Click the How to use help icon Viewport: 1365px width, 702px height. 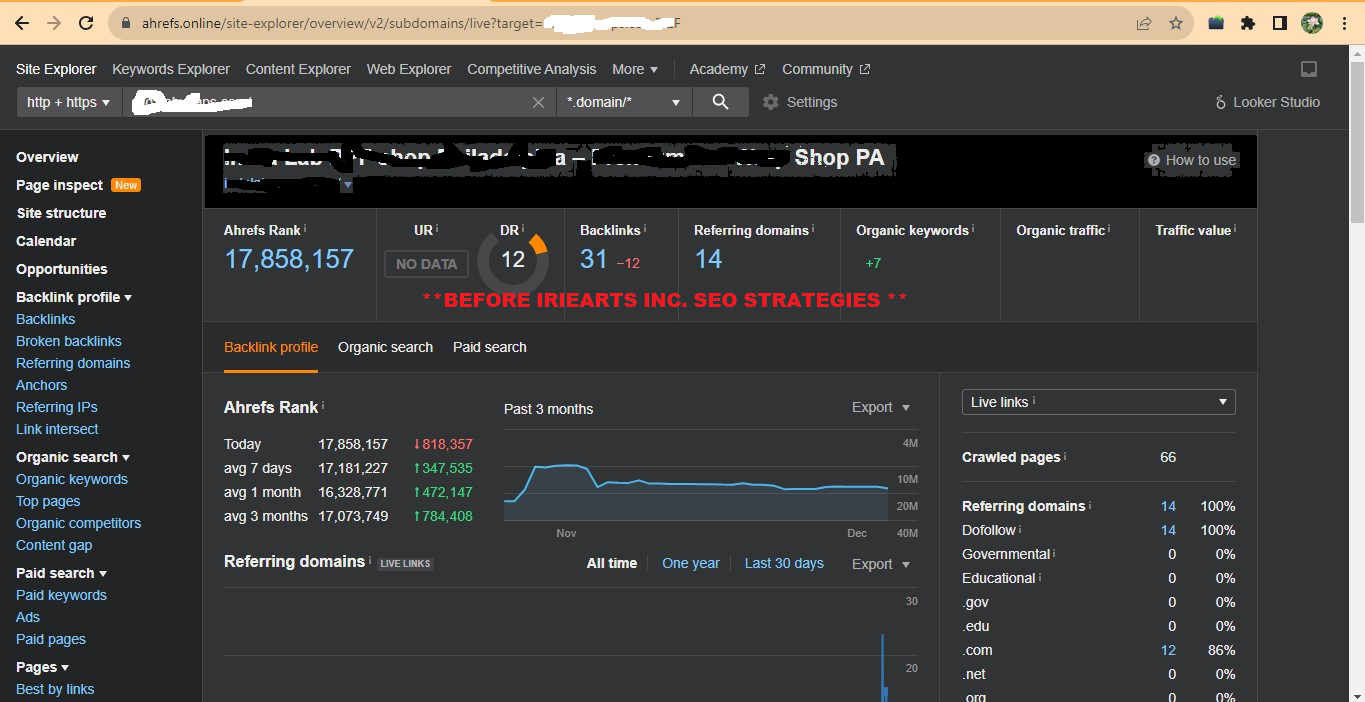(1155, 159)
